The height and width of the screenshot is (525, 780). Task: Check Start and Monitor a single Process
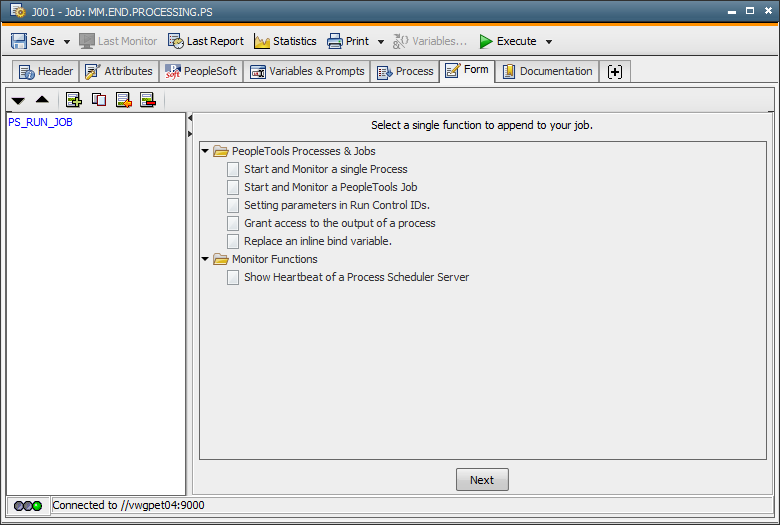[x=233, y=170]
